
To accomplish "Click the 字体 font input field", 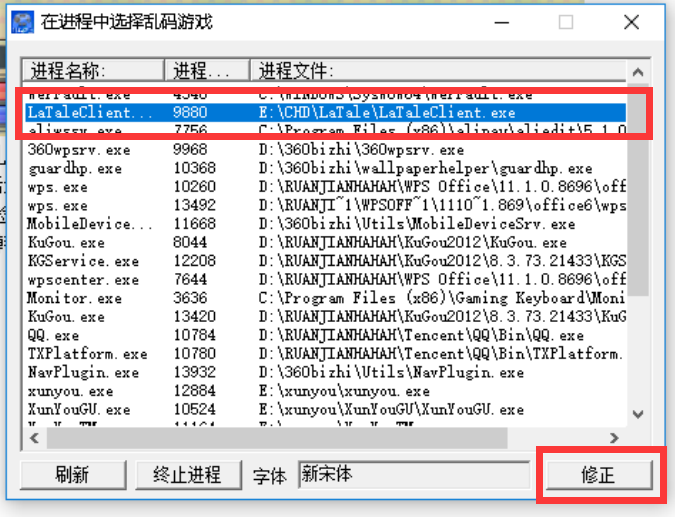I will (414, 474).
